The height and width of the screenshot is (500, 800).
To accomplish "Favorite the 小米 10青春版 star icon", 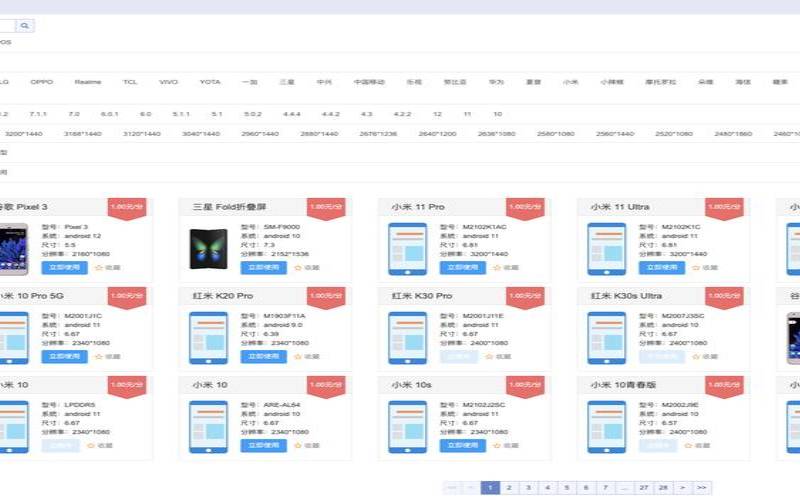I will point(688,445).
